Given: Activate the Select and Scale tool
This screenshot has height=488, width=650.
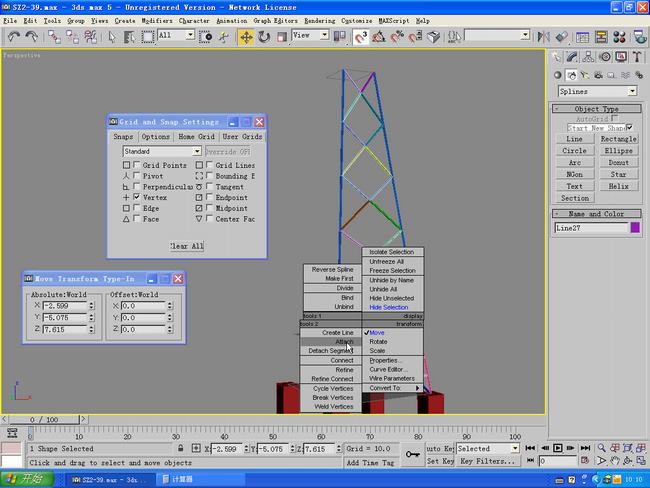Looking at the screenshot, I should [x=281, y=37].
